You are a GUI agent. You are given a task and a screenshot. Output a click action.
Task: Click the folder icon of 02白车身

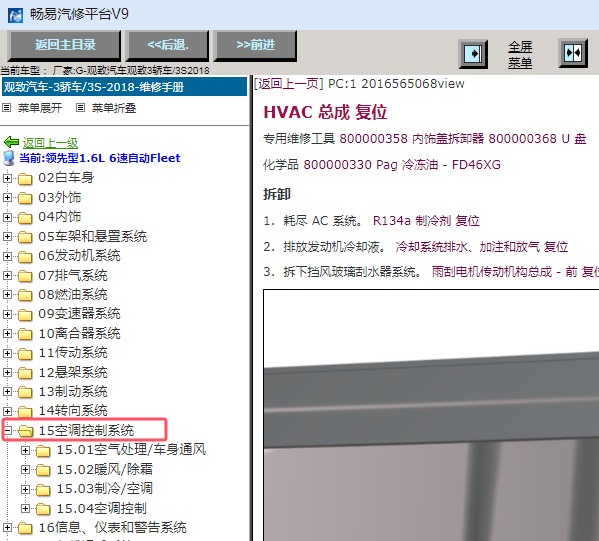point(25,178)
